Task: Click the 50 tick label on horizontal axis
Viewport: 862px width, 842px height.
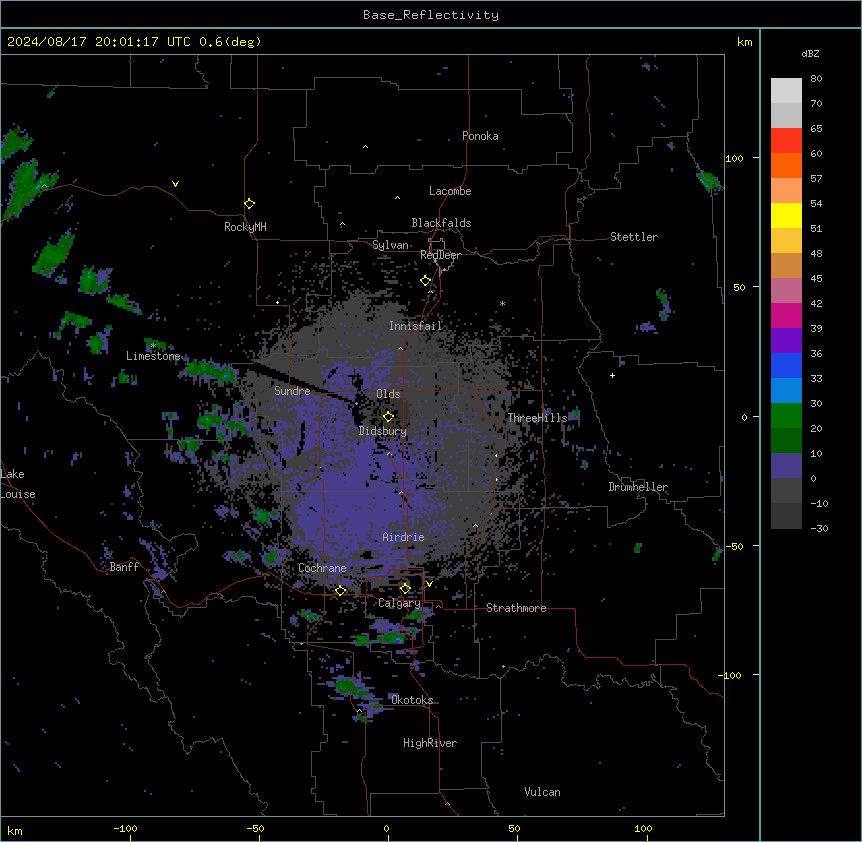Action: 514,828
